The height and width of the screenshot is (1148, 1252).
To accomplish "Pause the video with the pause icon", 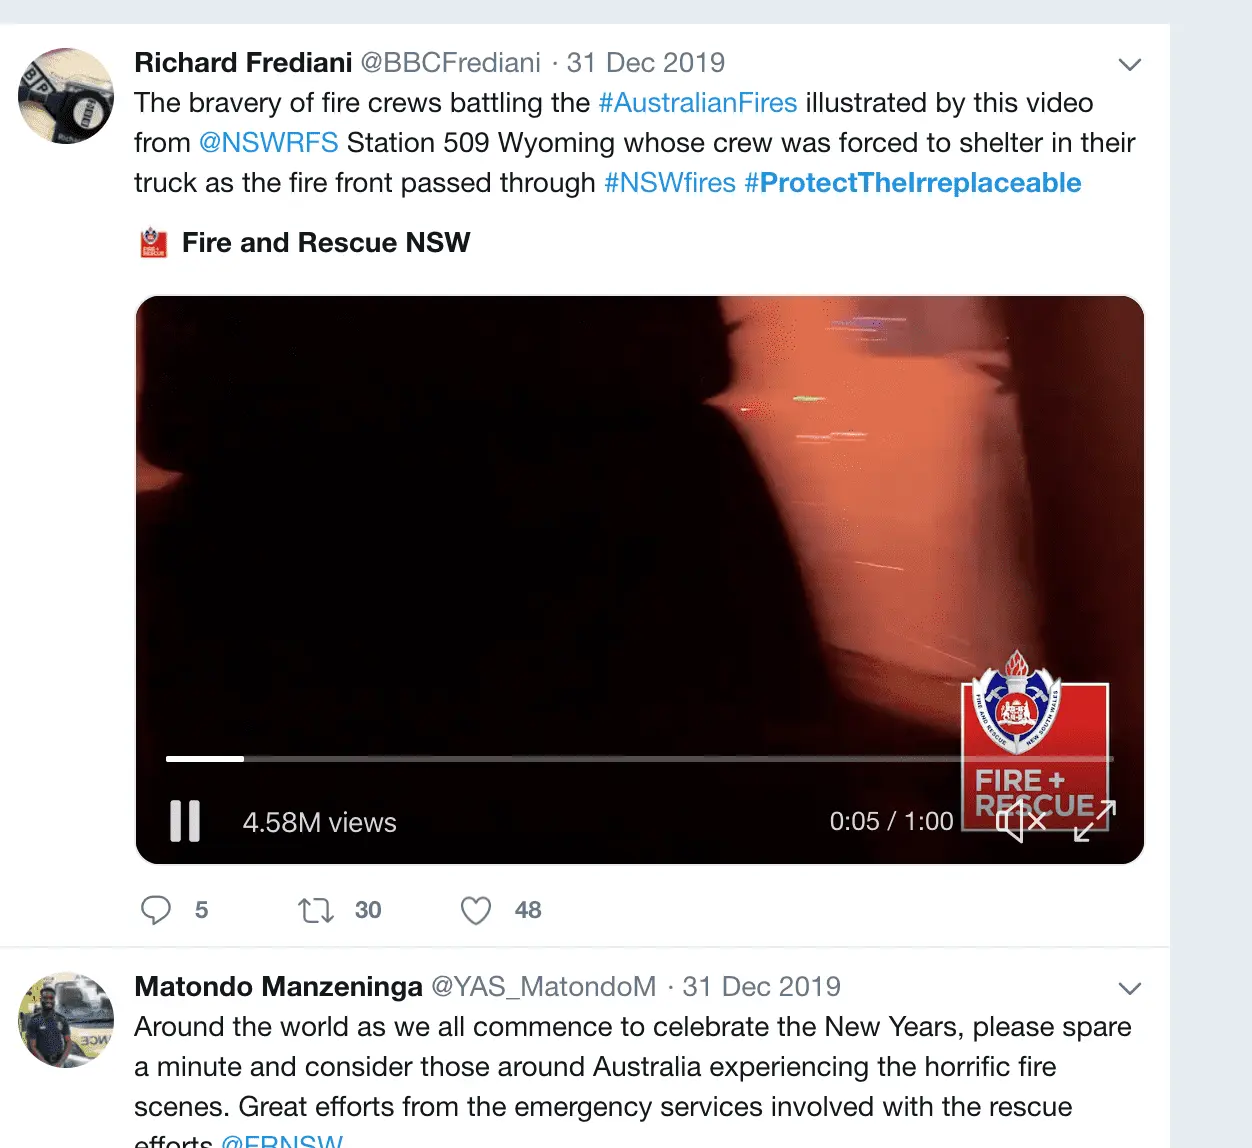I will [x=185, y=821].
